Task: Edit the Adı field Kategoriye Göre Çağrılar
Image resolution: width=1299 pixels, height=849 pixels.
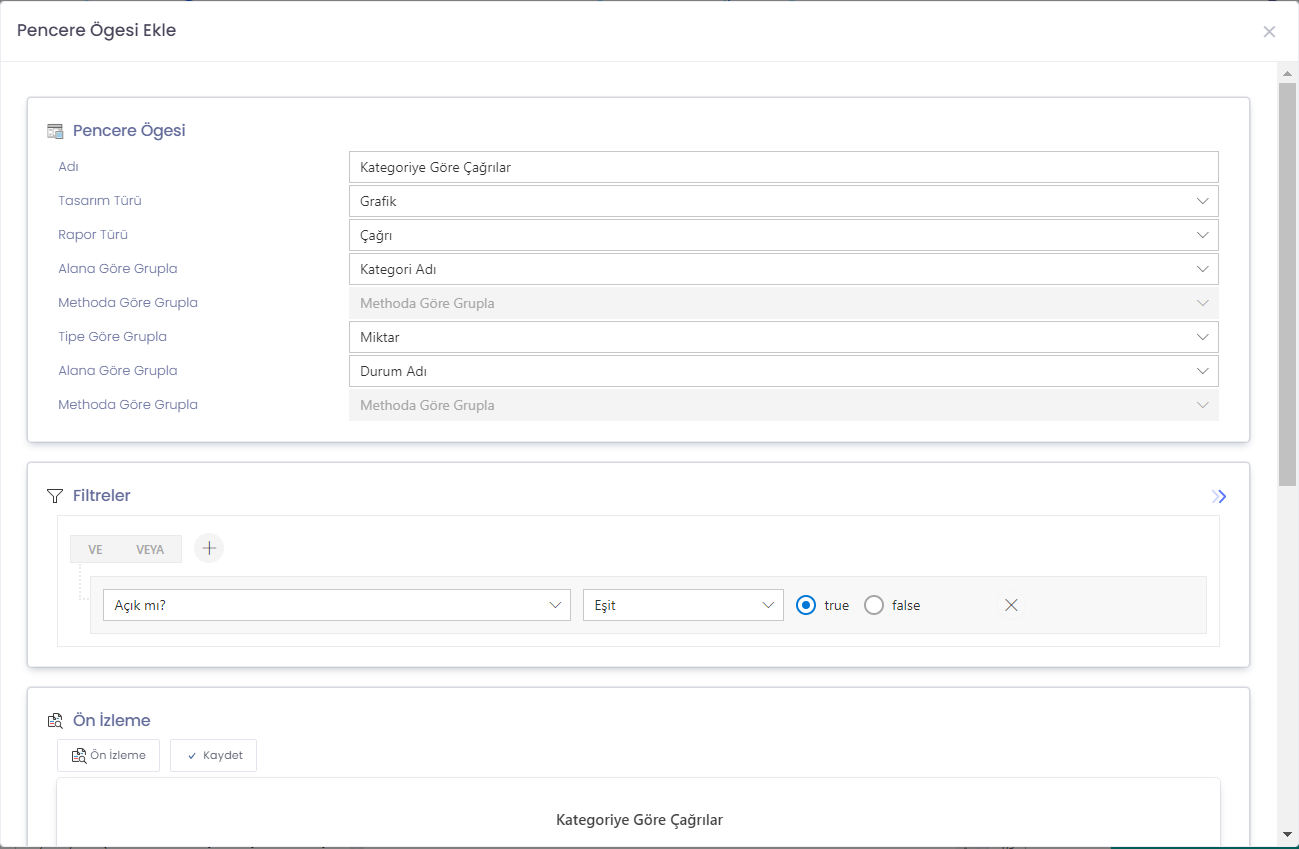Action: point(784,167)
